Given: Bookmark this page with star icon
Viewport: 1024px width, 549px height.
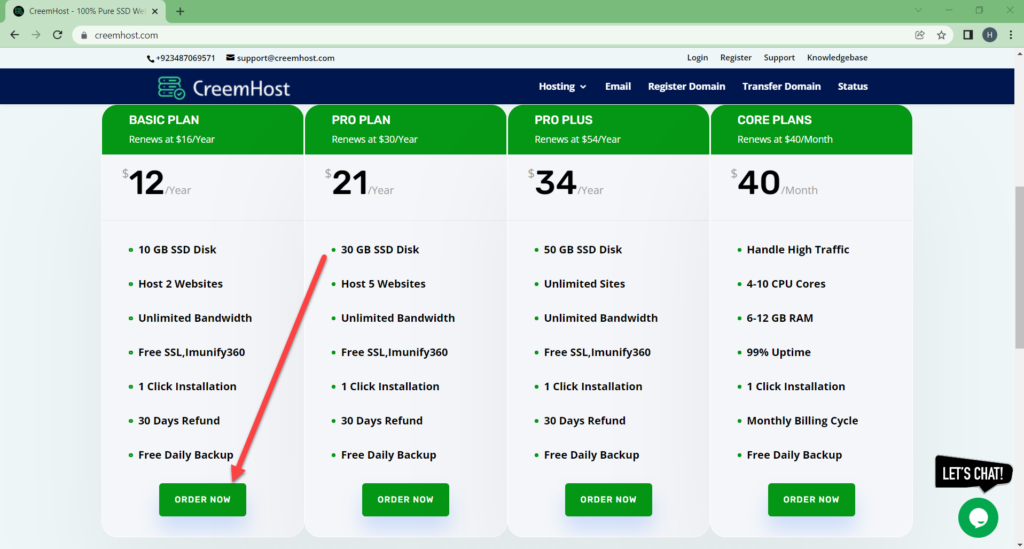Looking at the screenshot, I should click(941, 35).
